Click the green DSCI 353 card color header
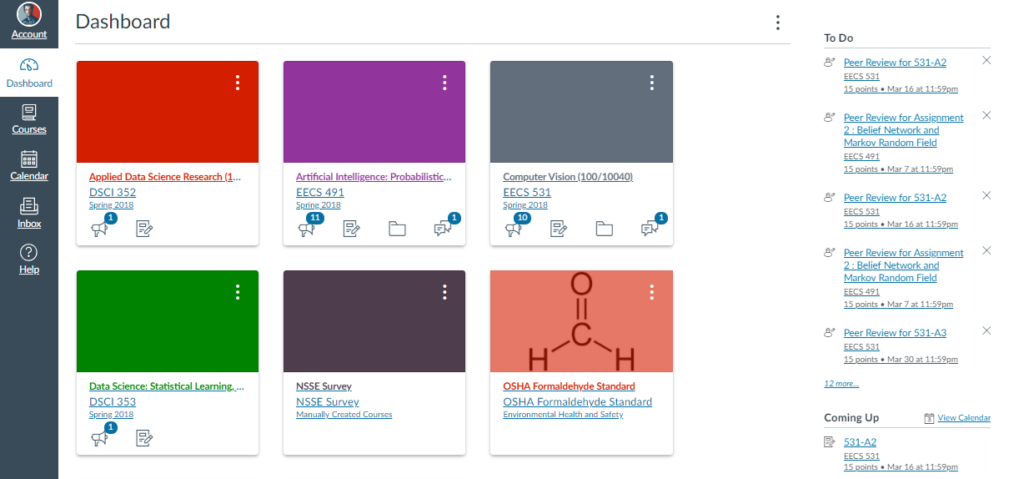Viewport: 1024px width, 479px height. (167, 321)
